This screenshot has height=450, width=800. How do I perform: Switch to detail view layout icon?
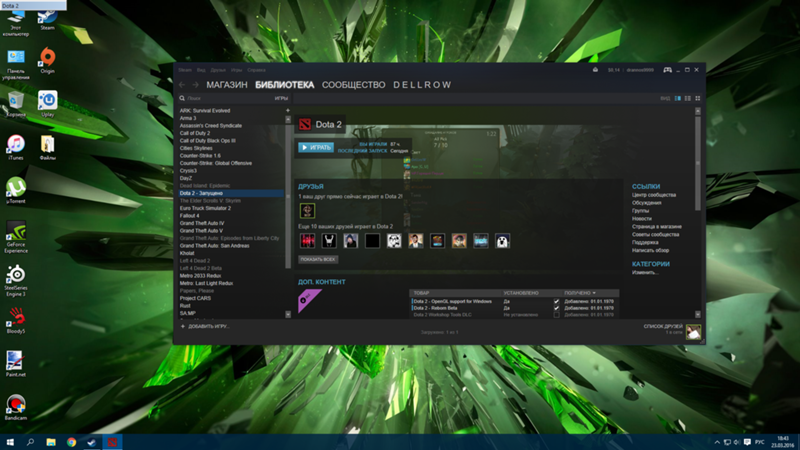(x=678, y=98)
